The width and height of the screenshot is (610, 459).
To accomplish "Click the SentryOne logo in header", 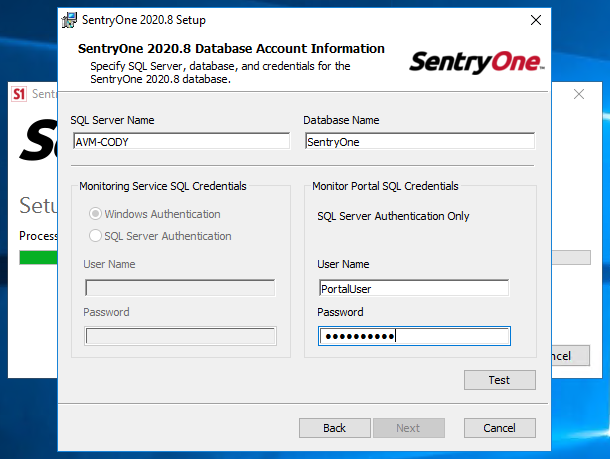I will [x=477, y=62].
